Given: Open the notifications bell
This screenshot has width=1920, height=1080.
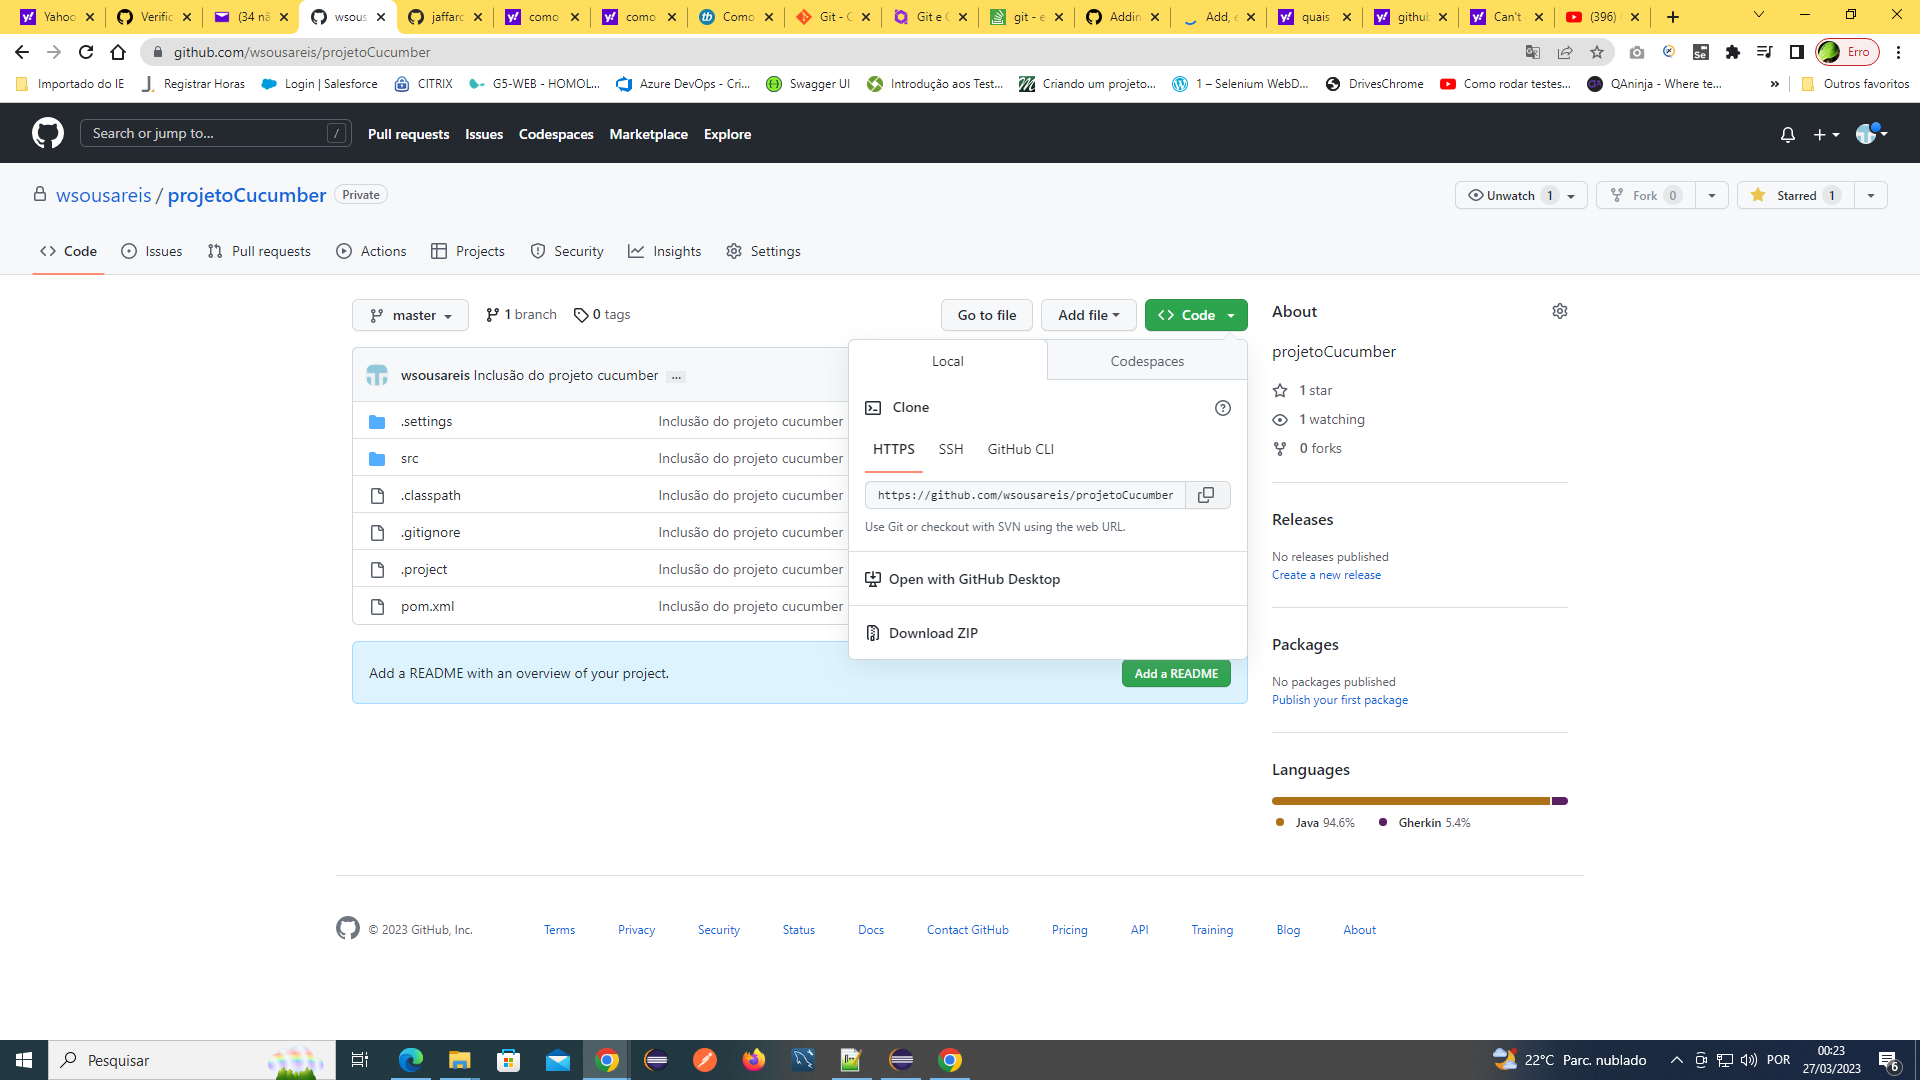Looking at the screenshot, I should pos(1788,134).
